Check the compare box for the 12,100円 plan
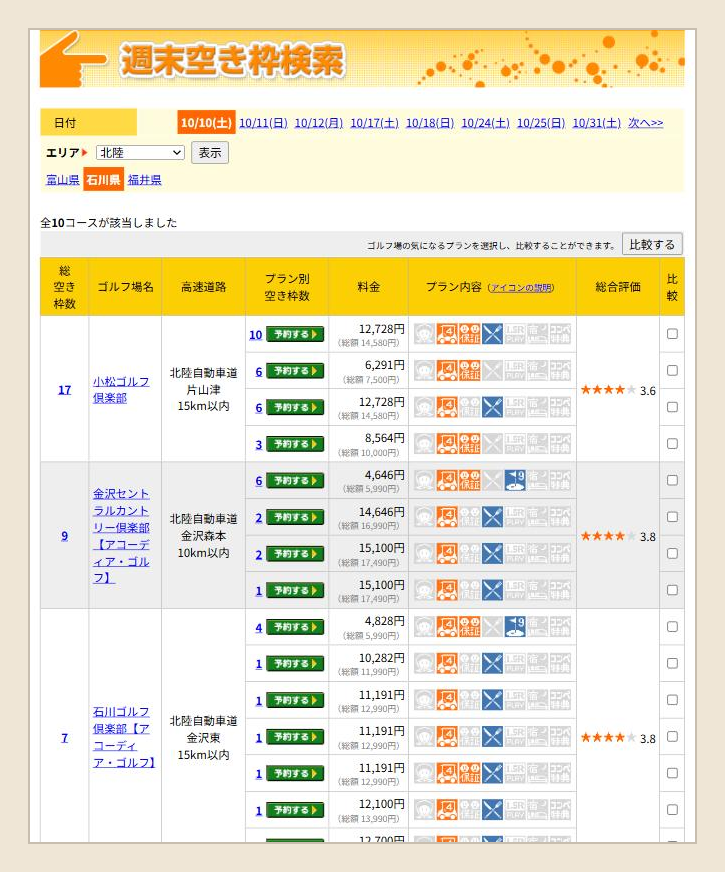Viewport: 725px width, 872px height. click(672, 810)
